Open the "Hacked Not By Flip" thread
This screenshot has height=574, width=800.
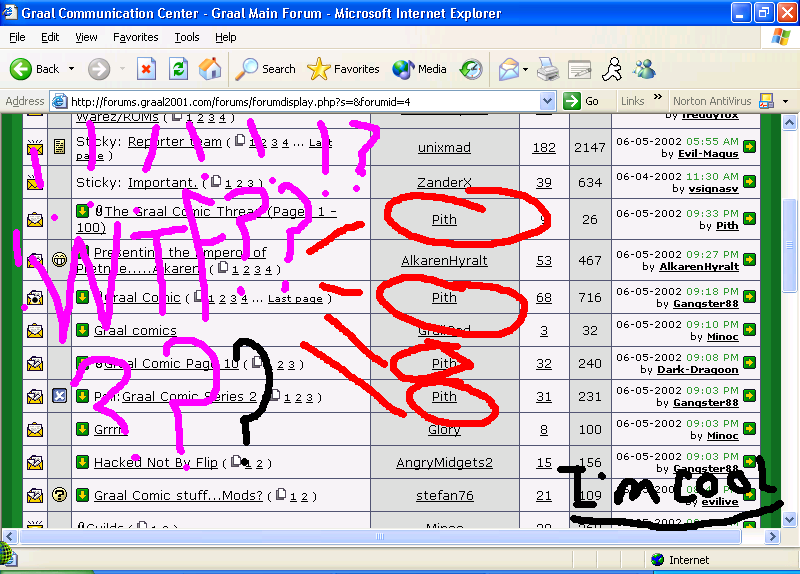[x=155, y=463]
